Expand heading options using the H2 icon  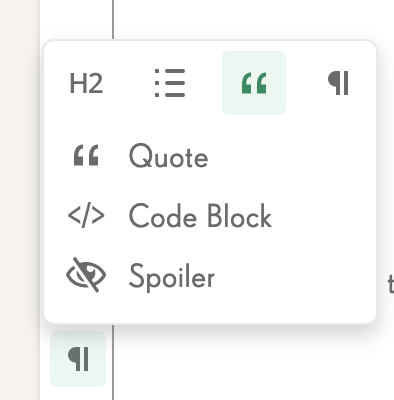tap(86, 84)
